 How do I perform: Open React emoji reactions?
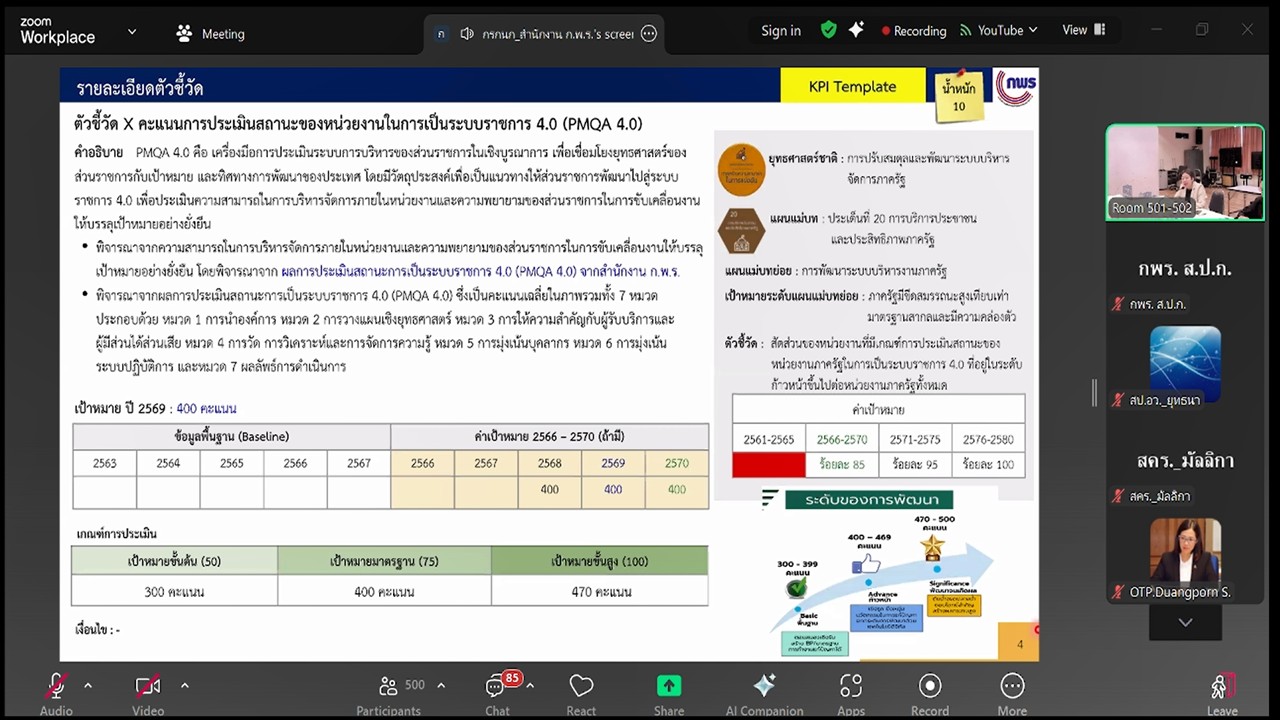(x=581, y=692)
